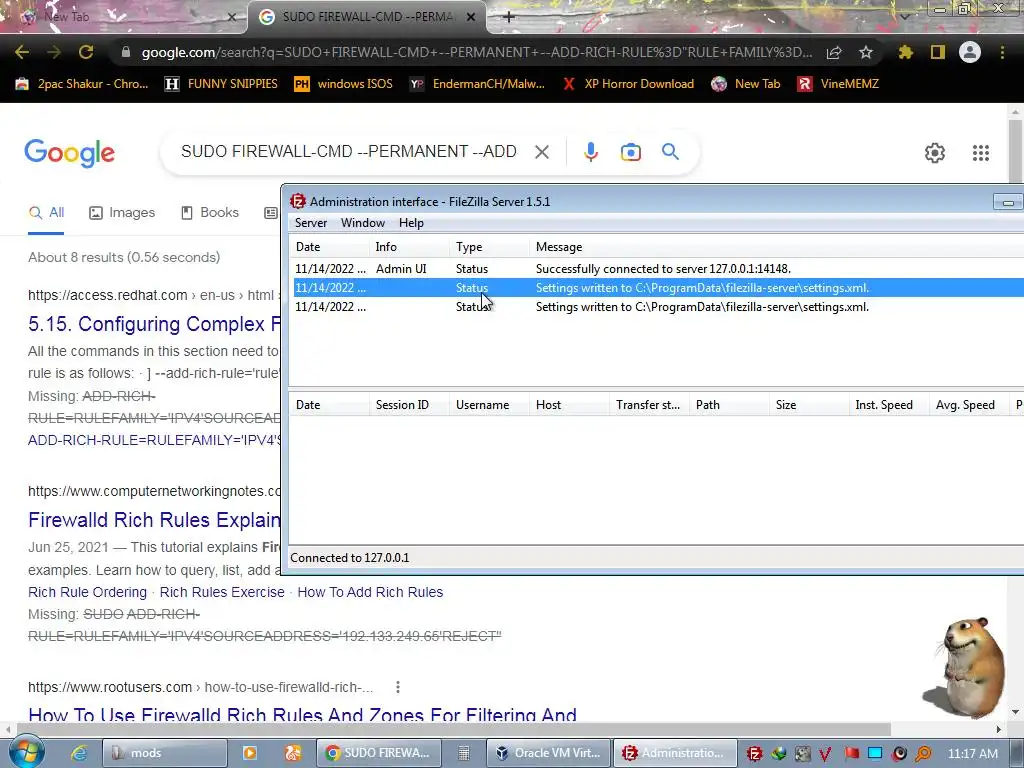Open the New Tab bookmark
The height and width of the screenshot is (768, 1024).
pyautogui.click(x=746, y=84)
